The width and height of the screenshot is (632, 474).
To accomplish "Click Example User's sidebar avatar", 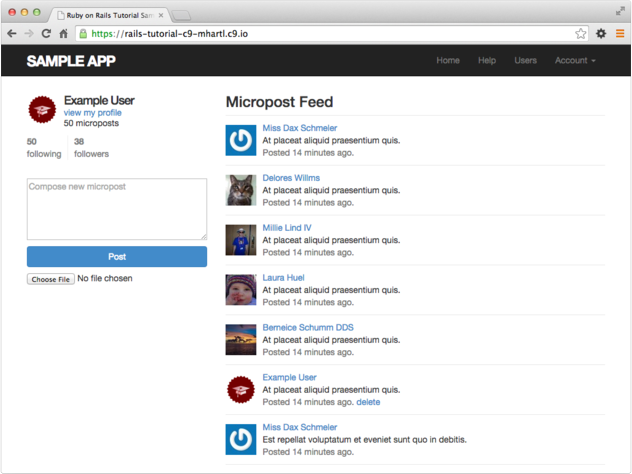I will pyautogui.click(x=42, y=110).
